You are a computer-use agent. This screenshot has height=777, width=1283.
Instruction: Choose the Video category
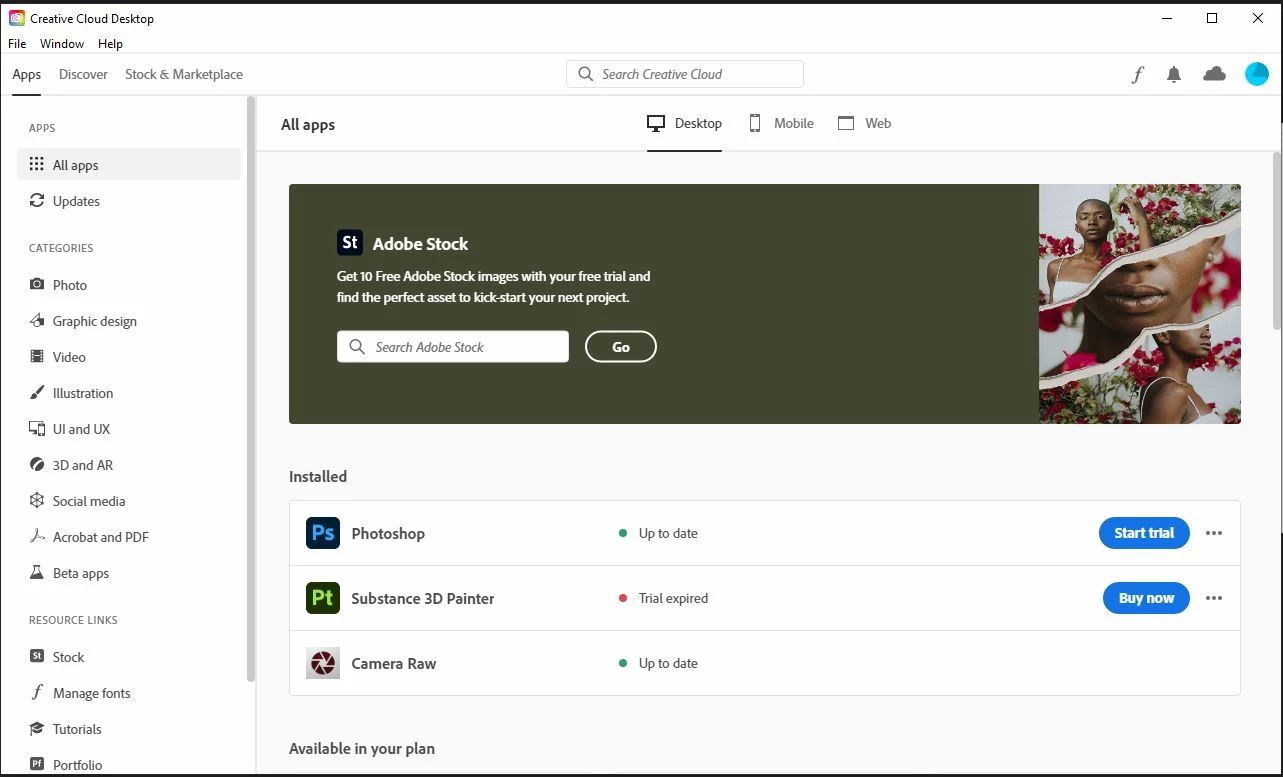tap(129, 357)
